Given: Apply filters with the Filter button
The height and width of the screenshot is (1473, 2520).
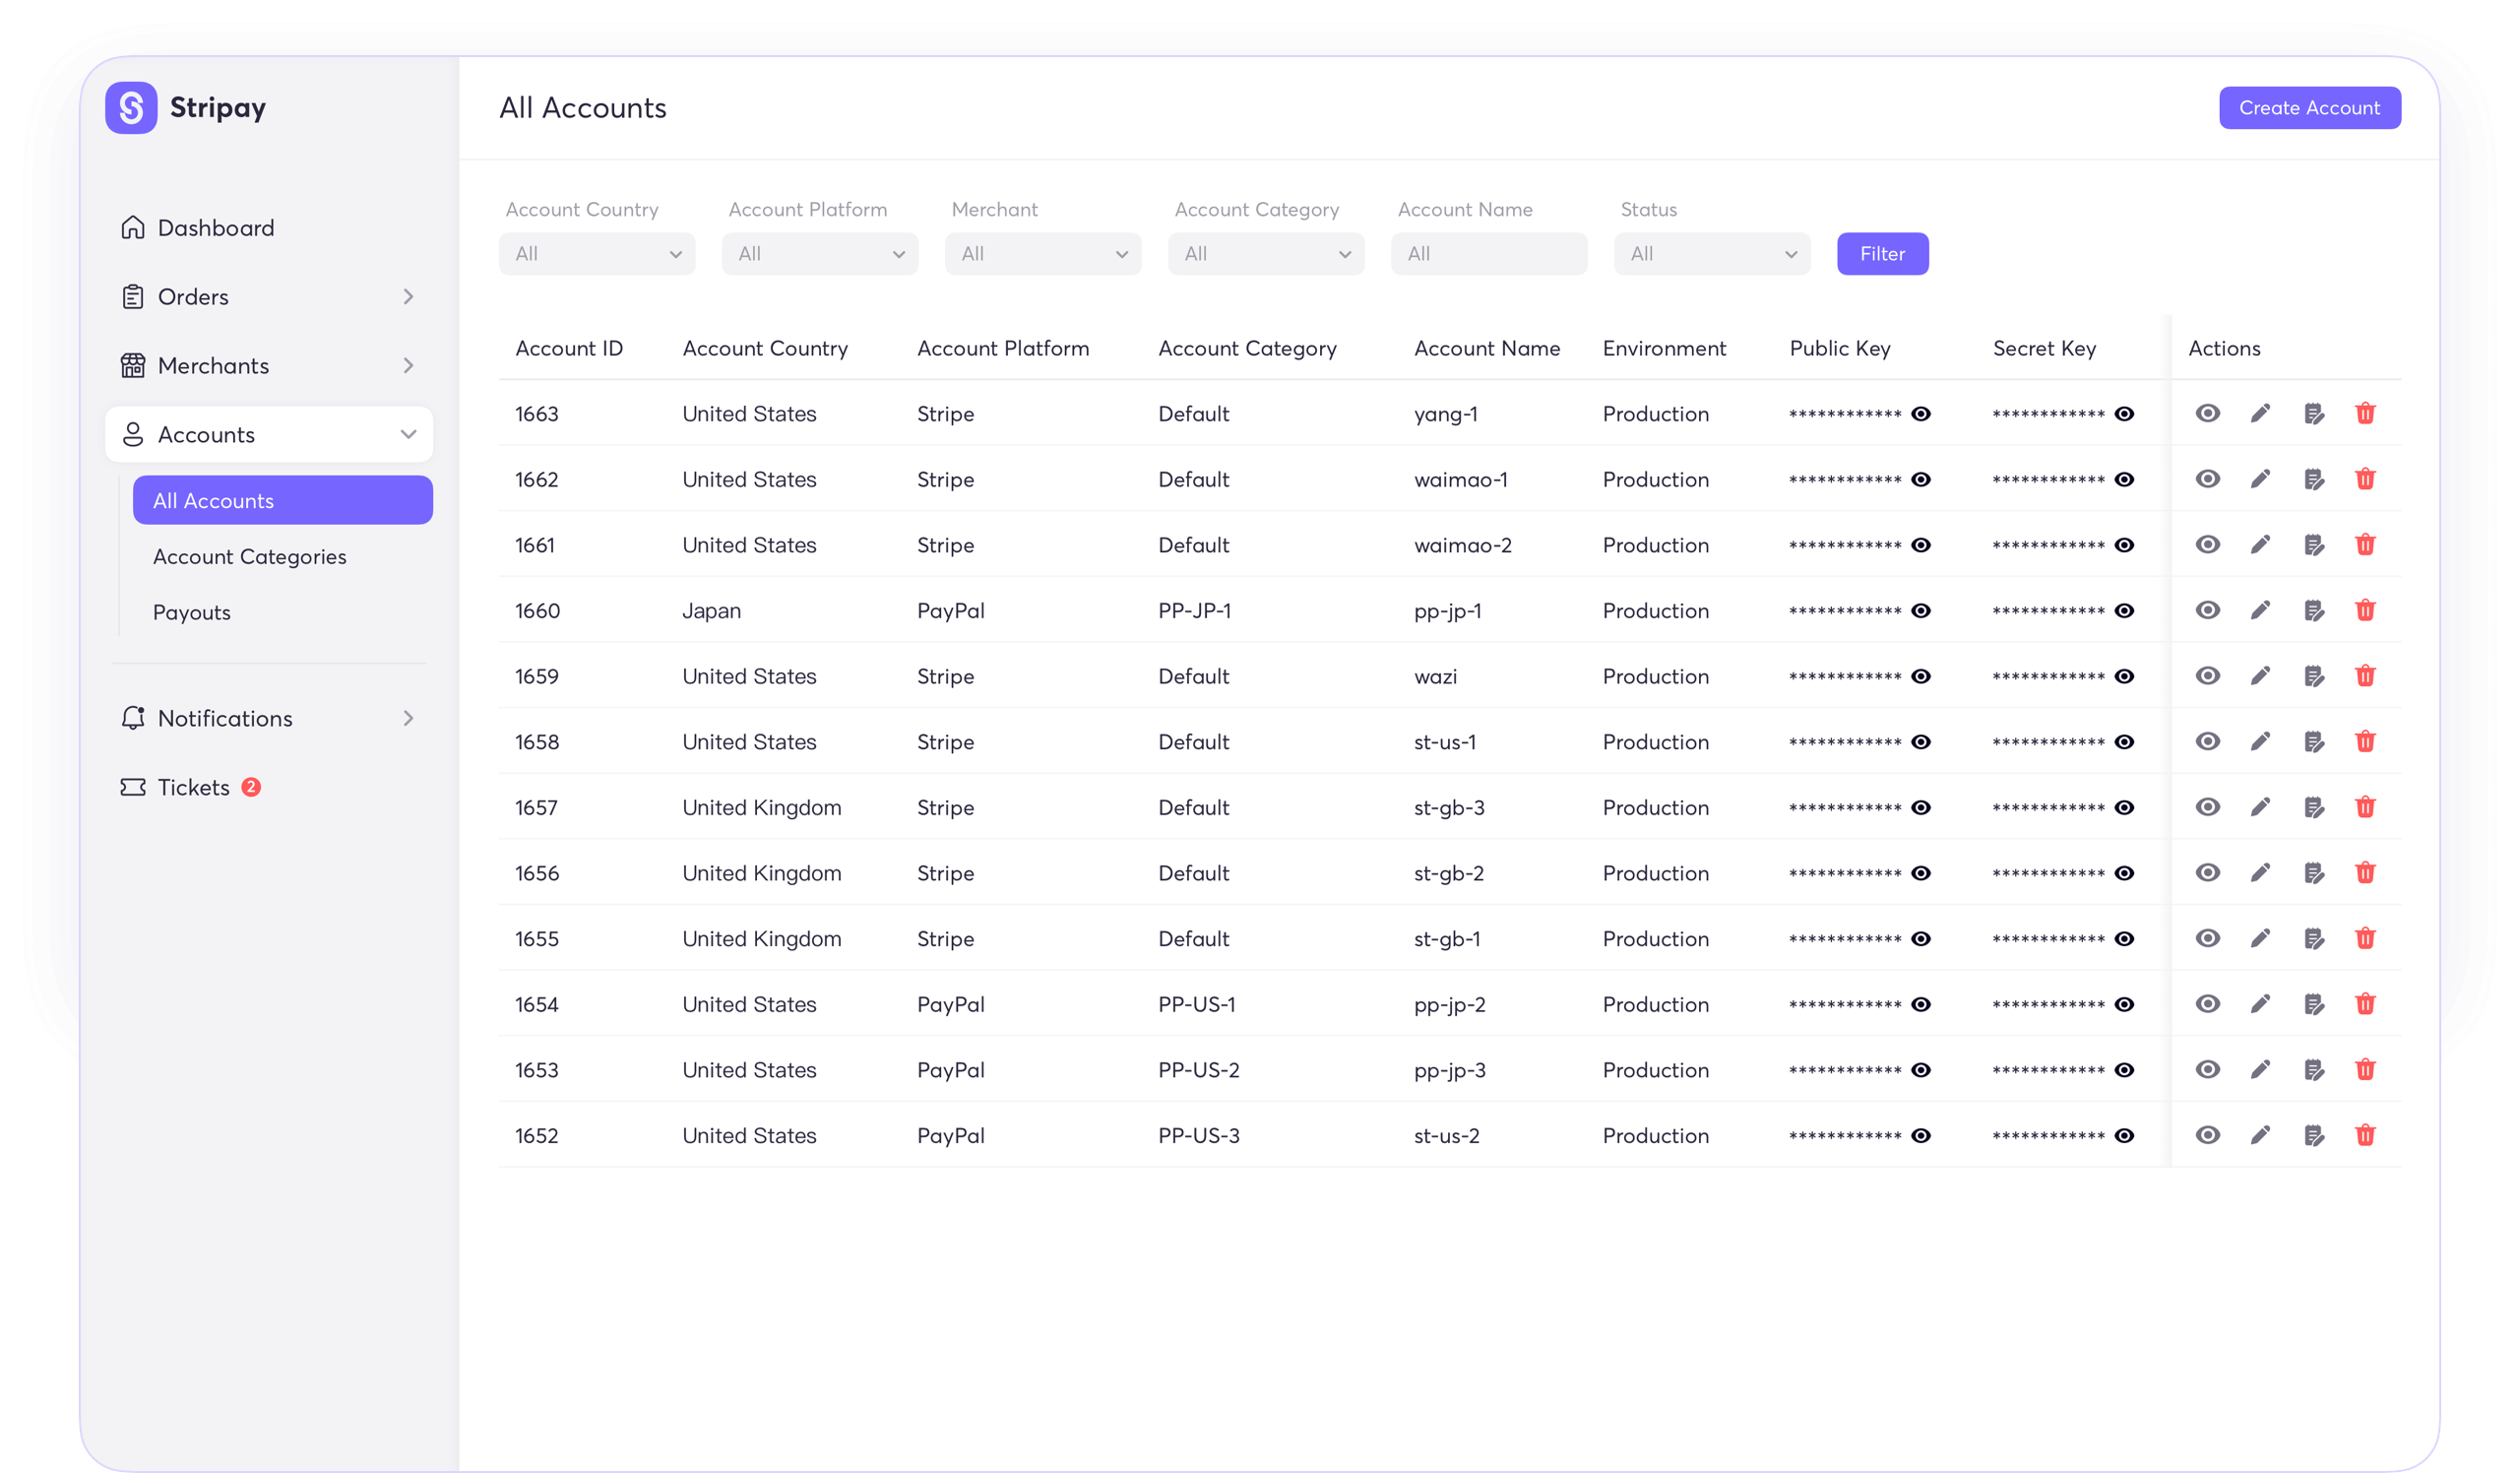Looking at the screenshot, I should (x=1883, y=254).
